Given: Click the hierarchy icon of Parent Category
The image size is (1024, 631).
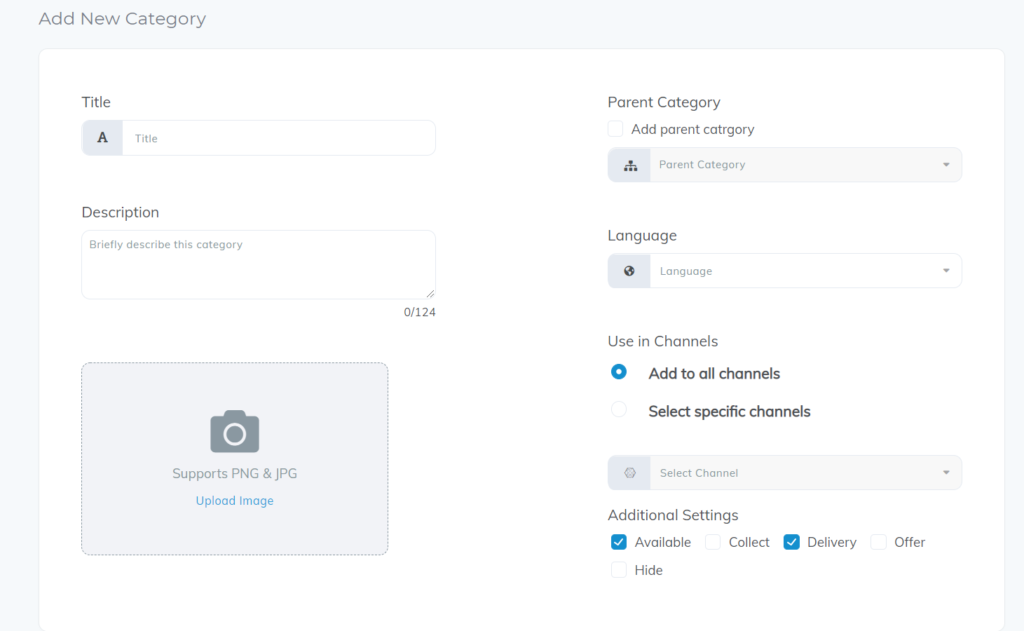Looking at the screenshot, I should (630, 165).
